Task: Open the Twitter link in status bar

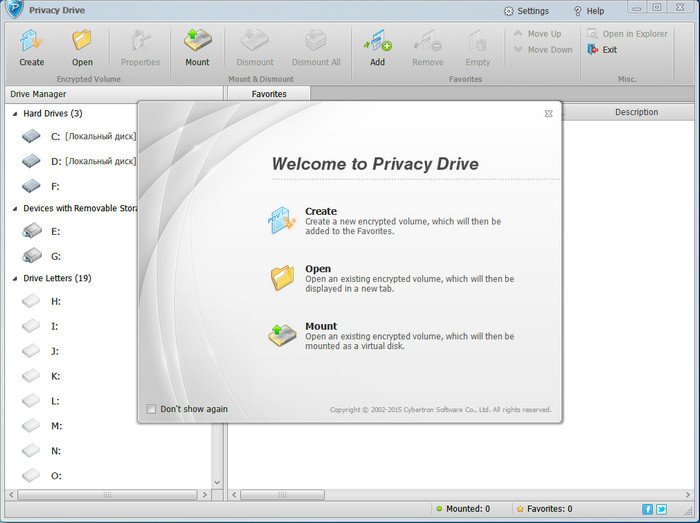Action: point(662,509)
